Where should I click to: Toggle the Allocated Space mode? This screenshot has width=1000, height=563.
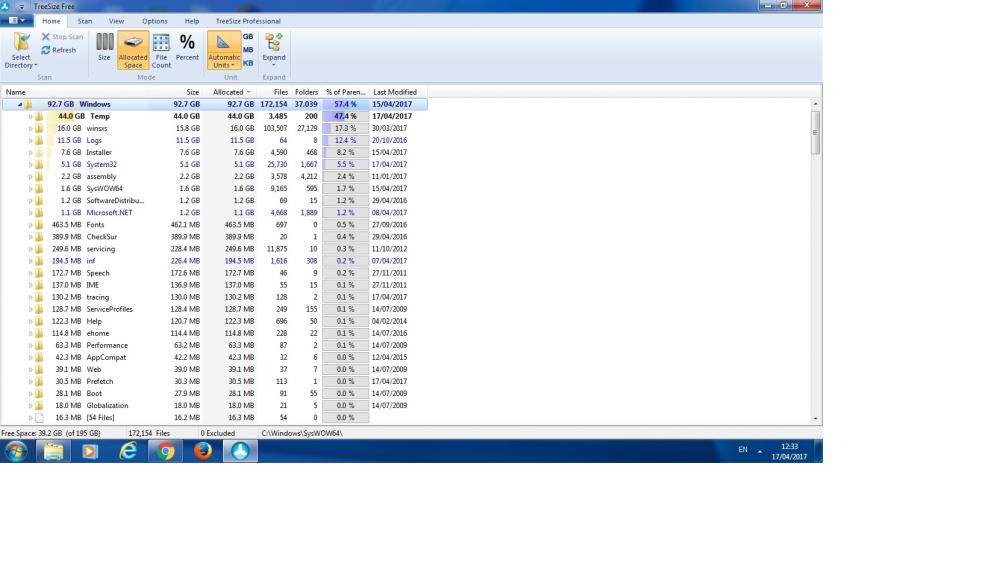click(x=133, y=50)
